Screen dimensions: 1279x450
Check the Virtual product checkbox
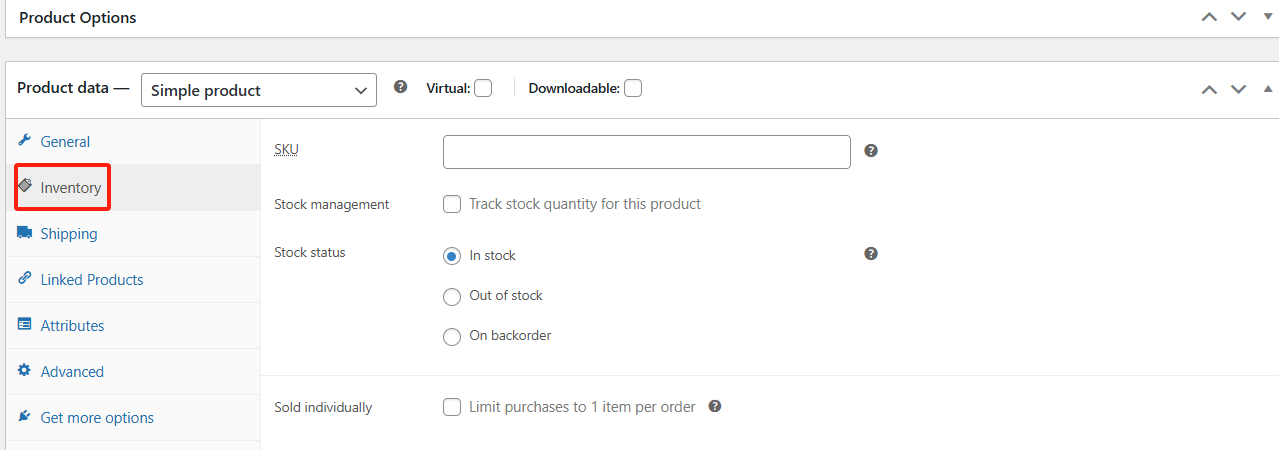[x=483, y=88]
